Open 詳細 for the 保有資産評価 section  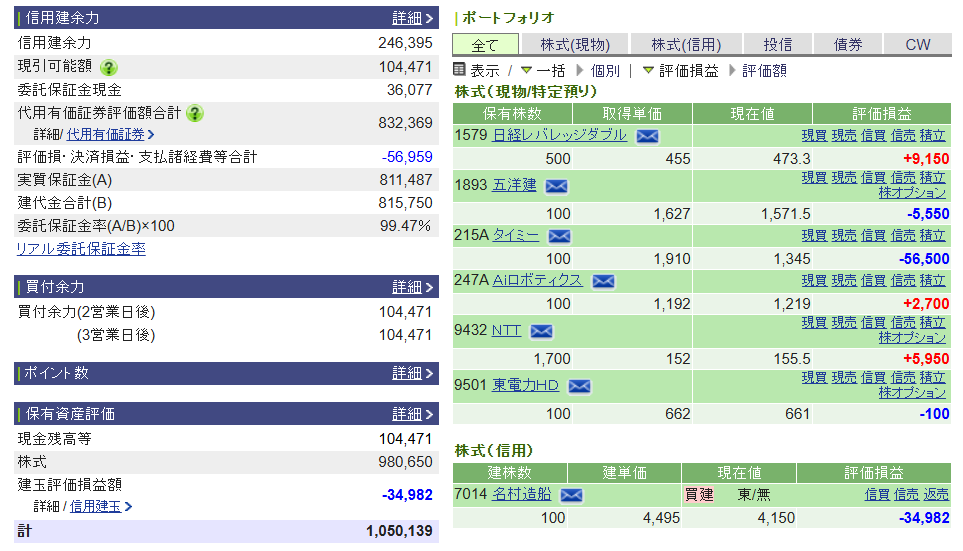[413, 414]
